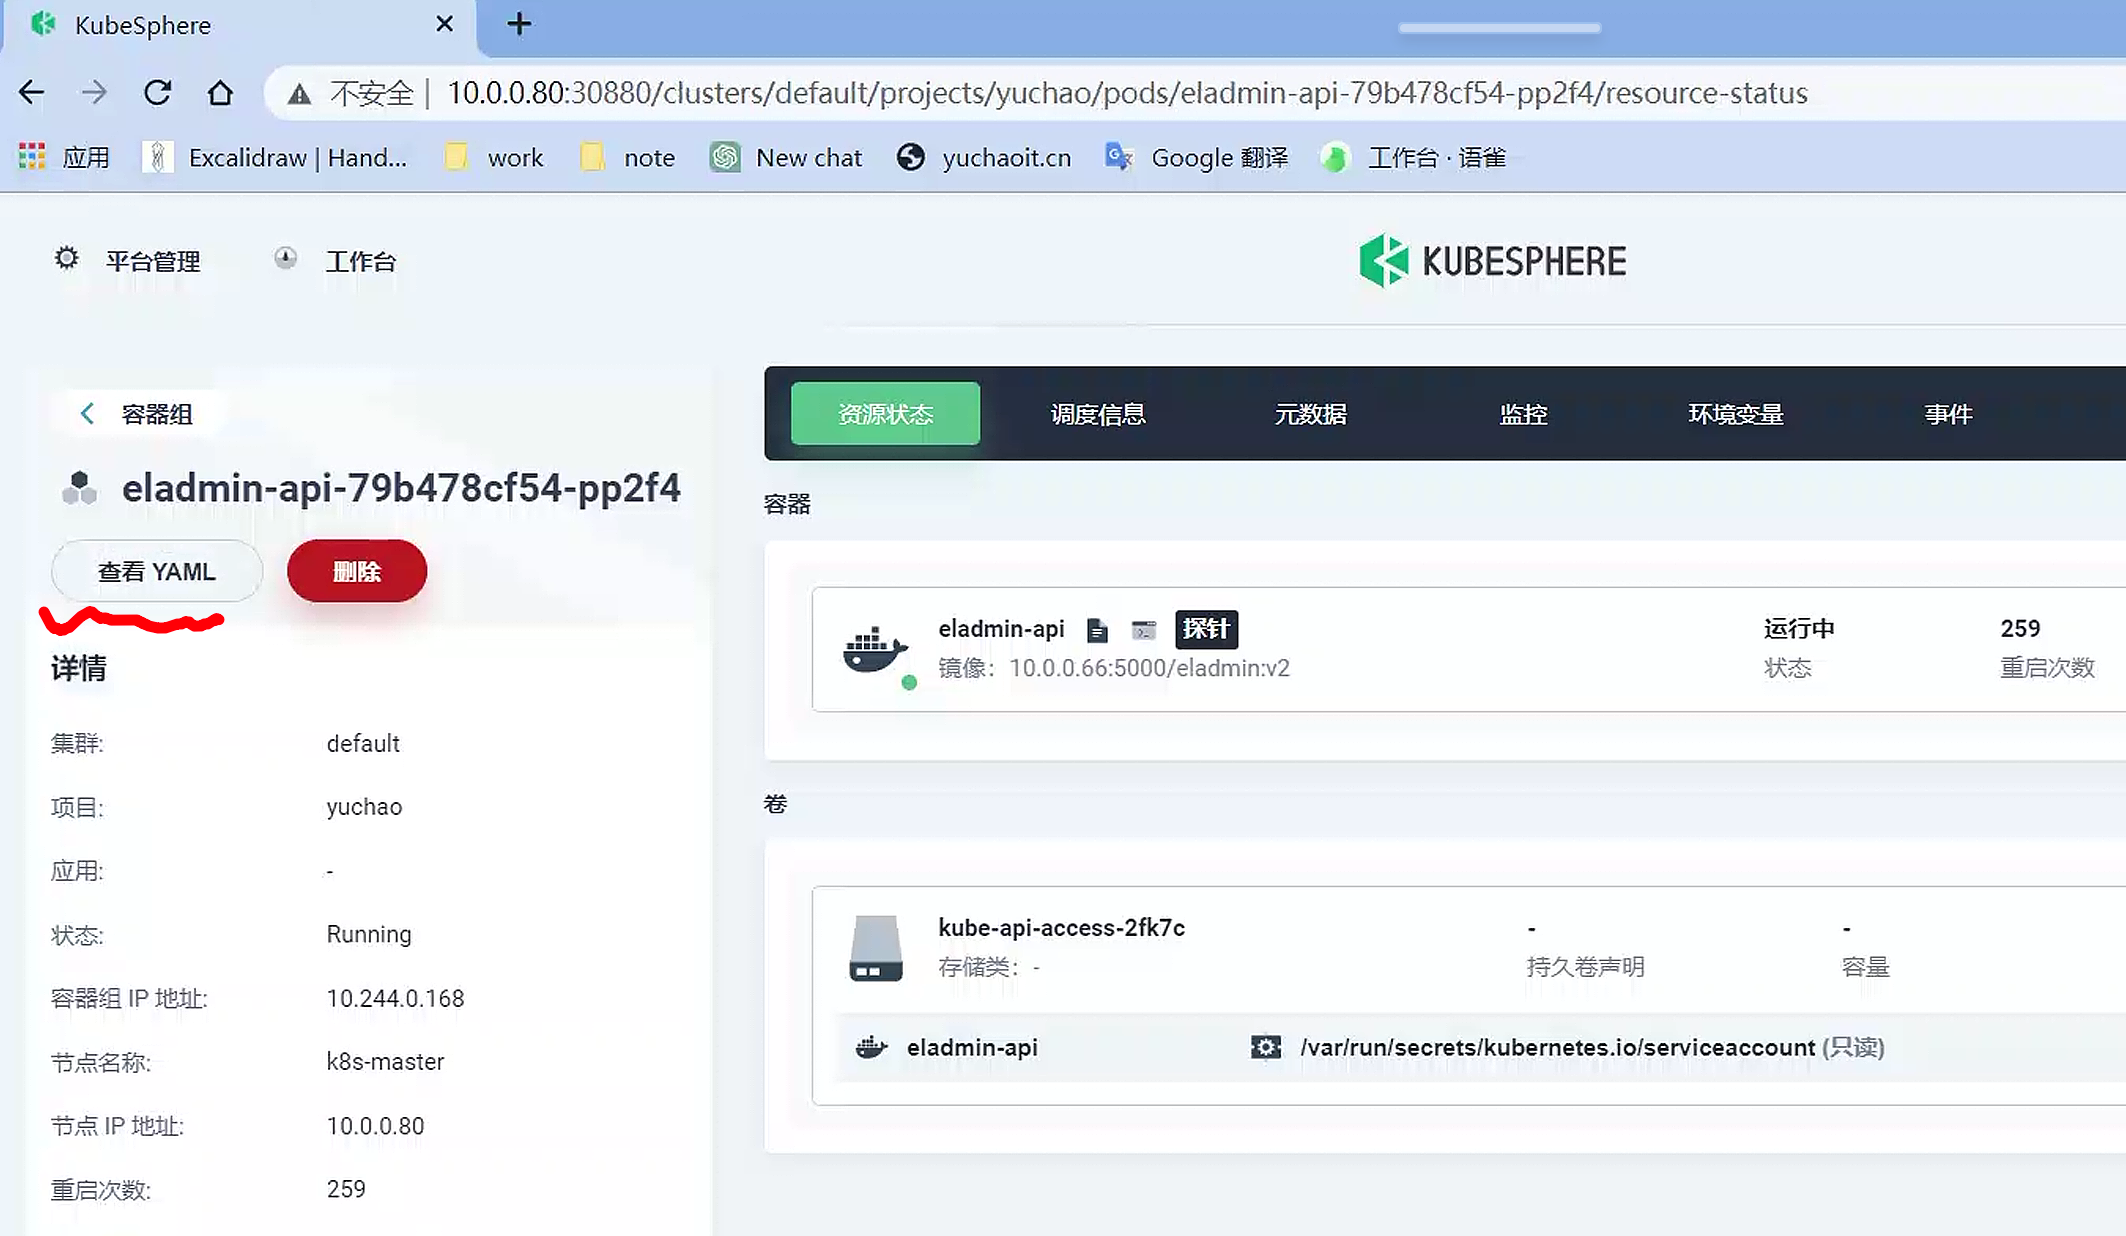Click the browser address bar URL
The image size is (2126, 1236).
(1126, 93)
